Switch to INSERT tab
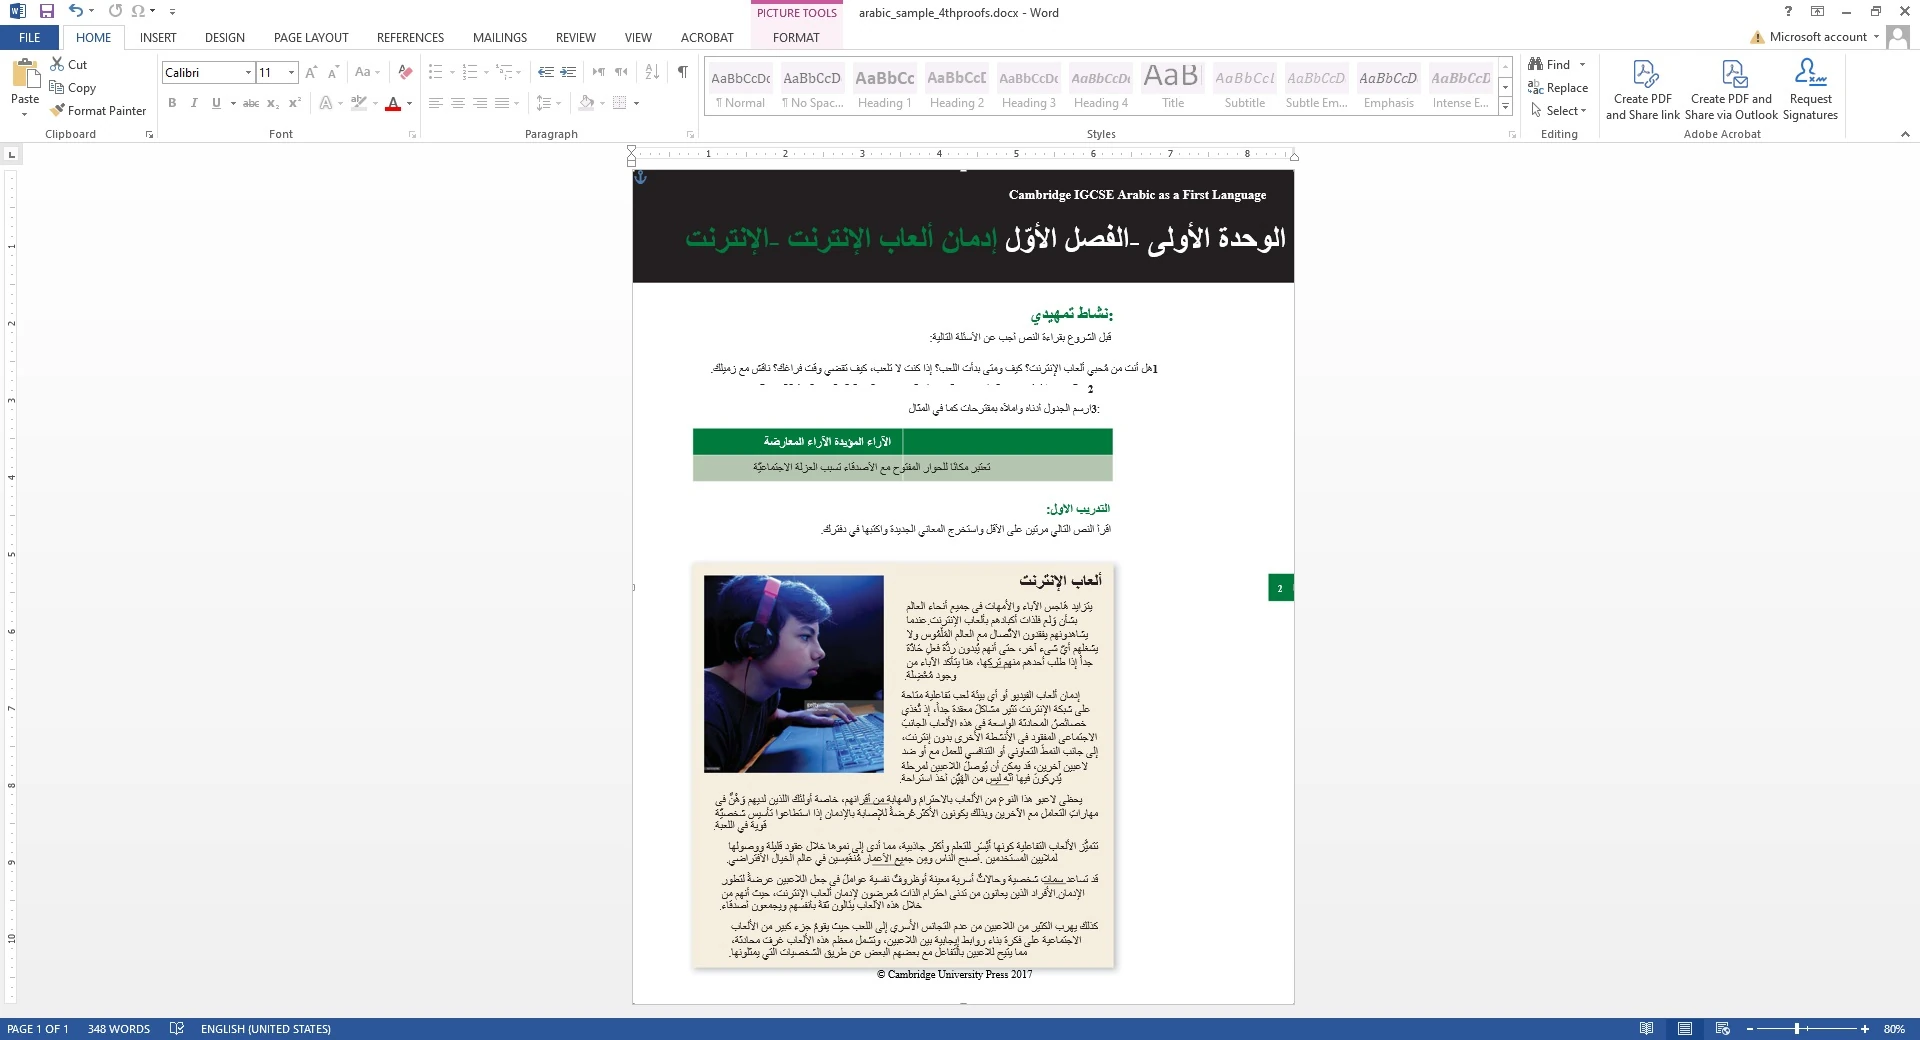This screenshot has width=1920, height=1040. [x=158, y=37]
